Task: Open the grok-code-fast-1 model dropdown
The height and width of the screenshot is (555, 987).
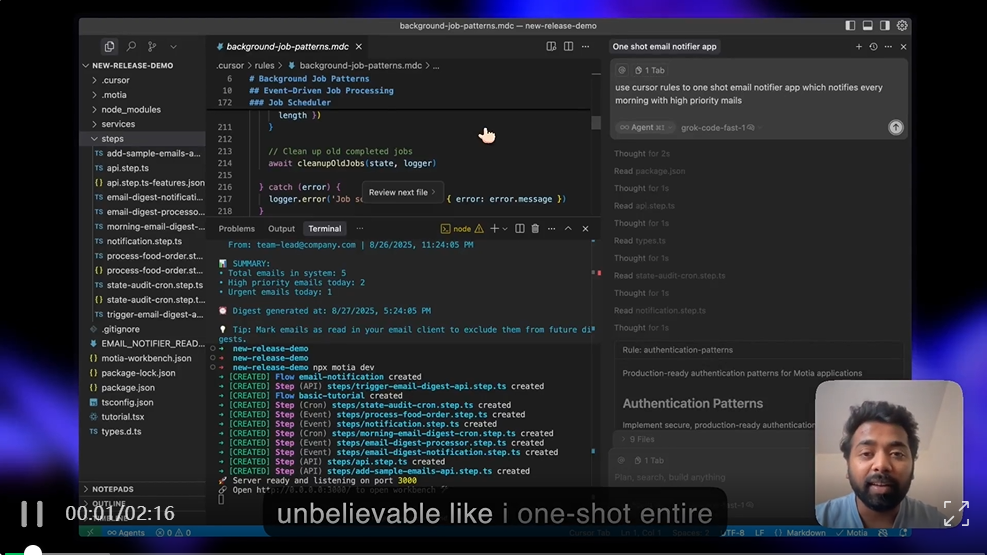Action: click(721, 127)
